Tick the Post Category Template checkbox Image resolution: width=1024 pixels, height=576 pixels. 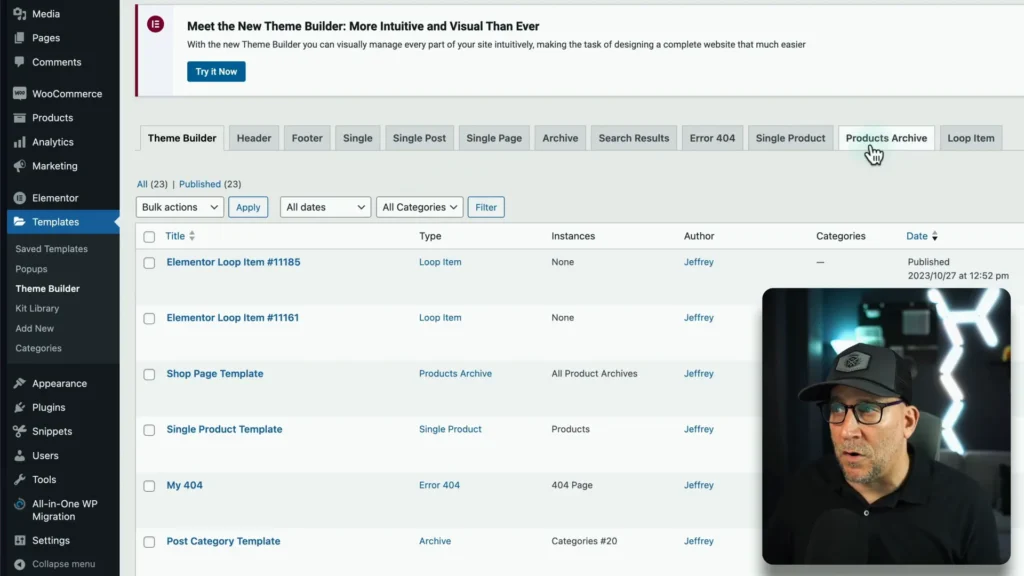point(149,541)
